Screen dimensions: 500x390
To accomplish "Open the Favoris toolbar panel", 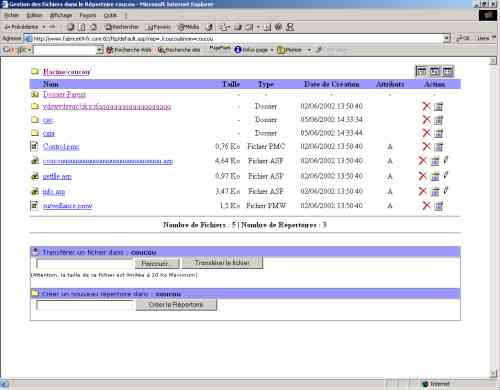I will point(159,27).
